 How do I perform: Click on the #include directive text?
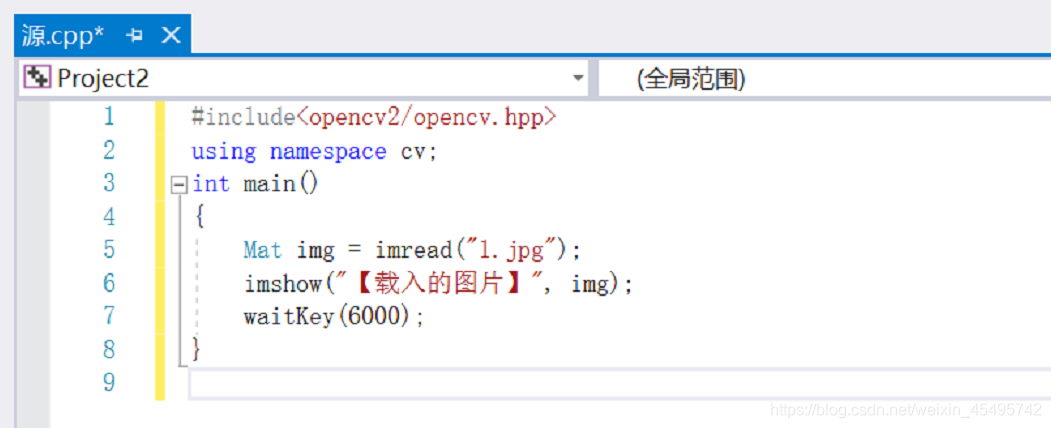[x=243, y=117]
